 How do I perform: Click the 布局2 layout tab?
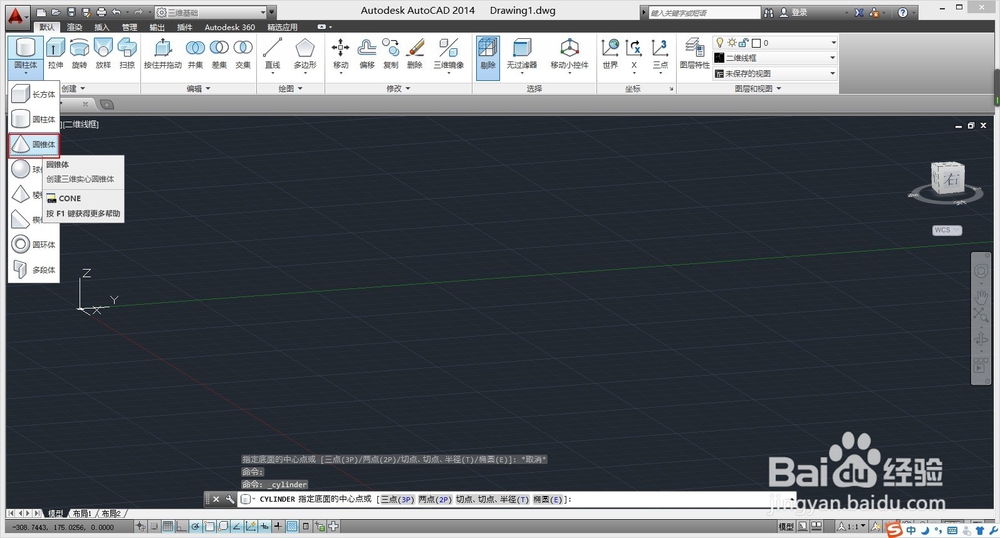point(111,513)
